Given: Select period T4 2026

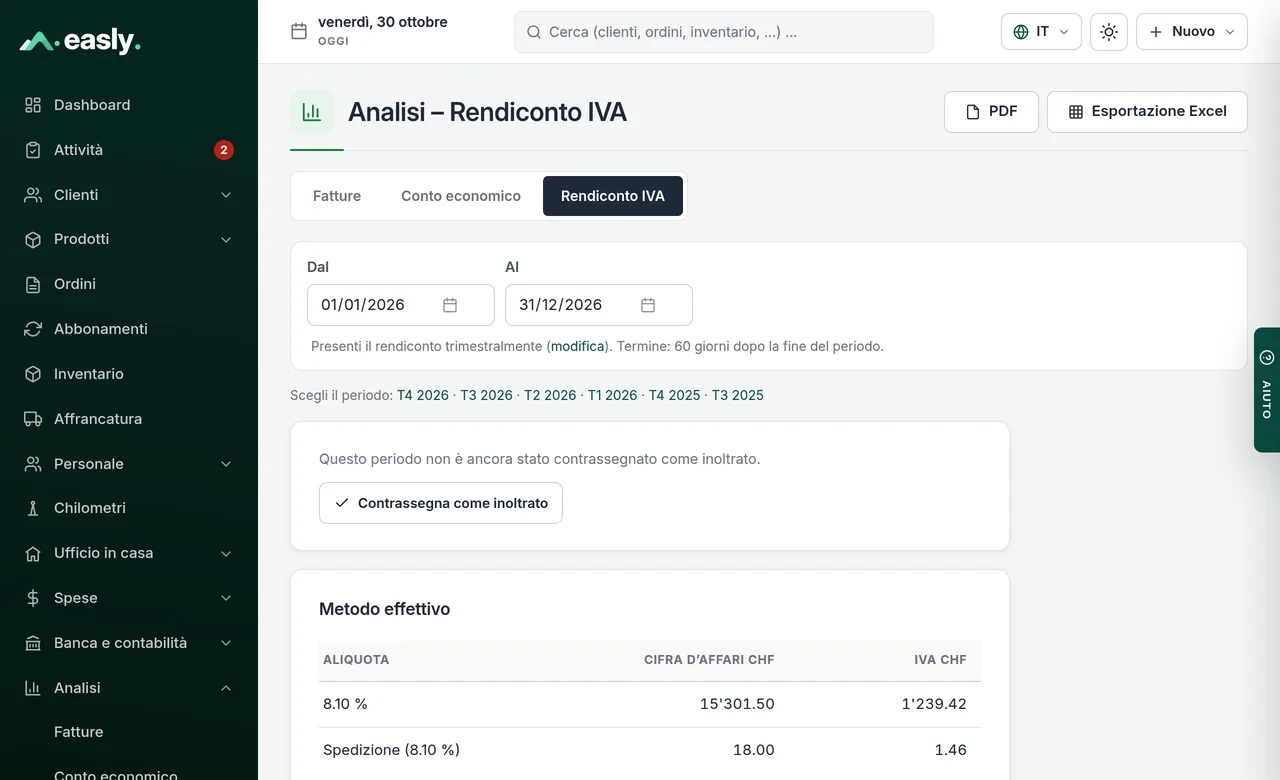Looking at the screenshot, I should [x=423, y=395].
